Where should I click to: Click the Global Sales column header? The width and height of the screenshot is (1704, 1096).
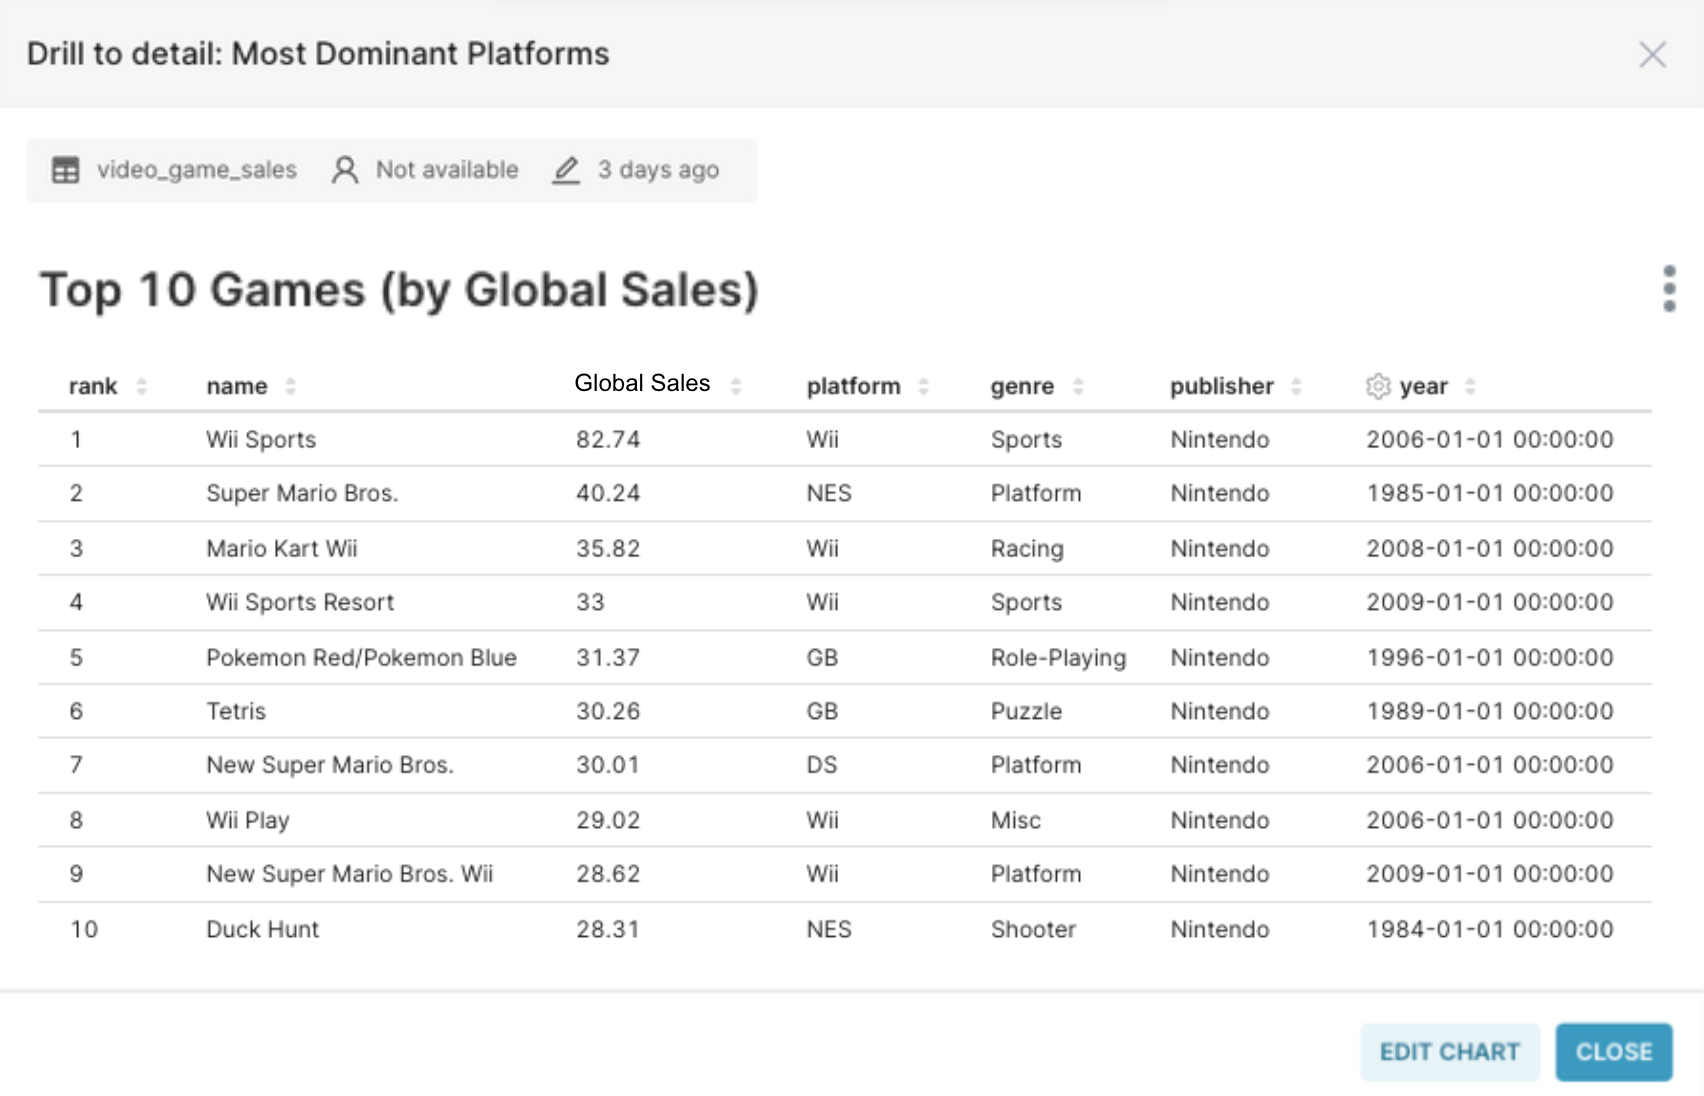tap(642, 383)
